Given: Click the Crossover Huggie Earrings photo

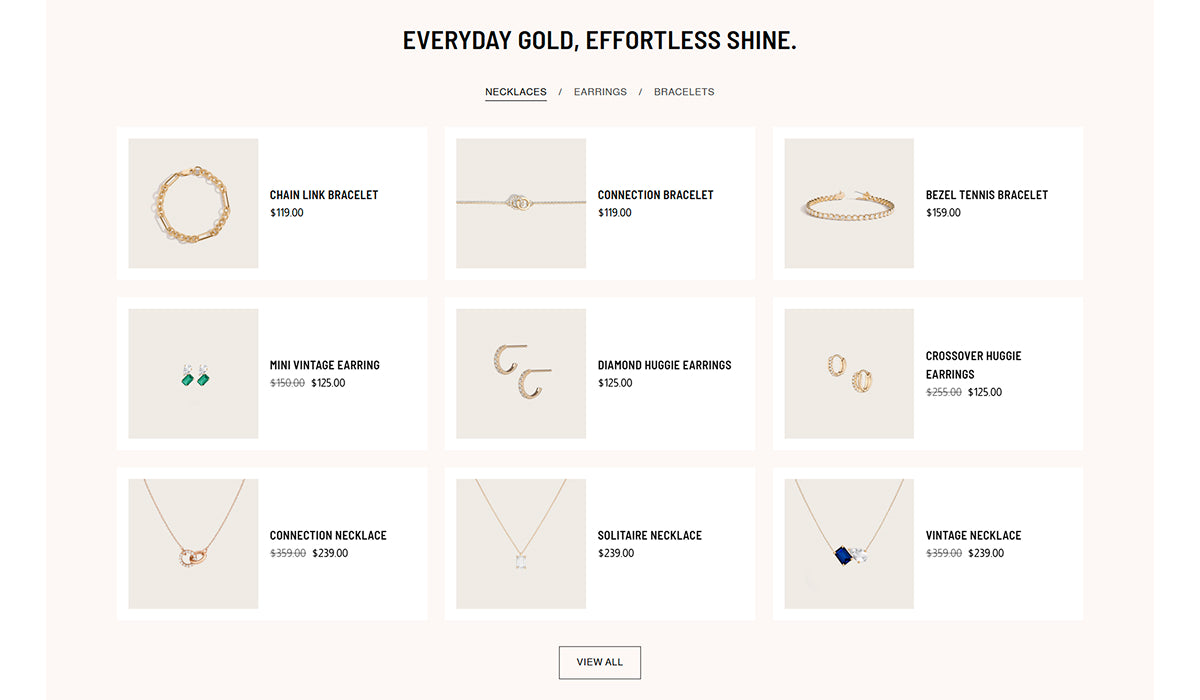Looking at the screenshot, I should click(x=848, y=373).
